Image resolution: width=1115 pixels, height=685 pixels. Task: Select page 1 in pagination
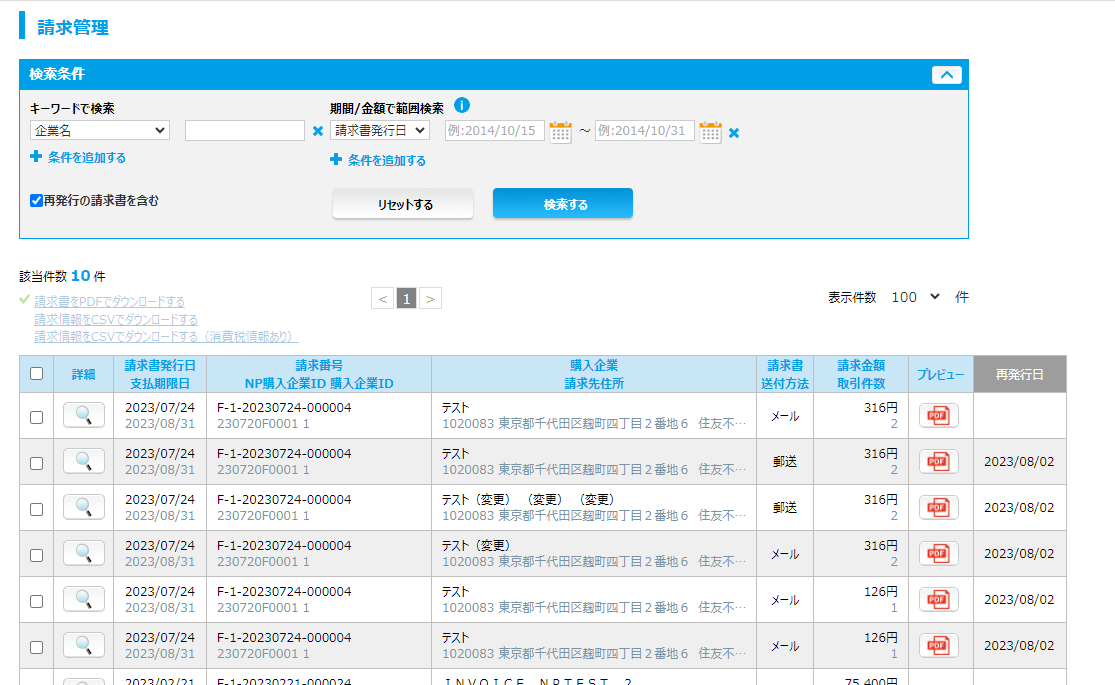(x=406, y=299)
